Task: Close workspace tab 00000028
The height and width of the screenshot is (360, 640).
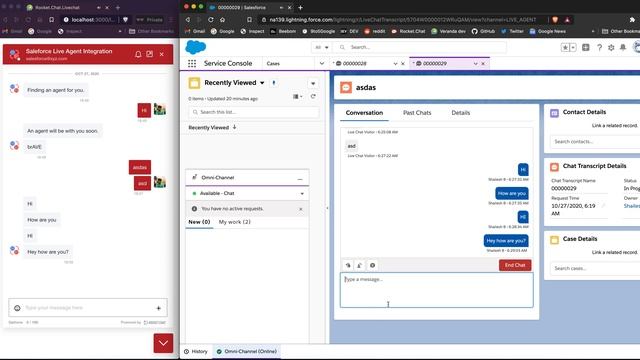Action: [x=403, y=64]
